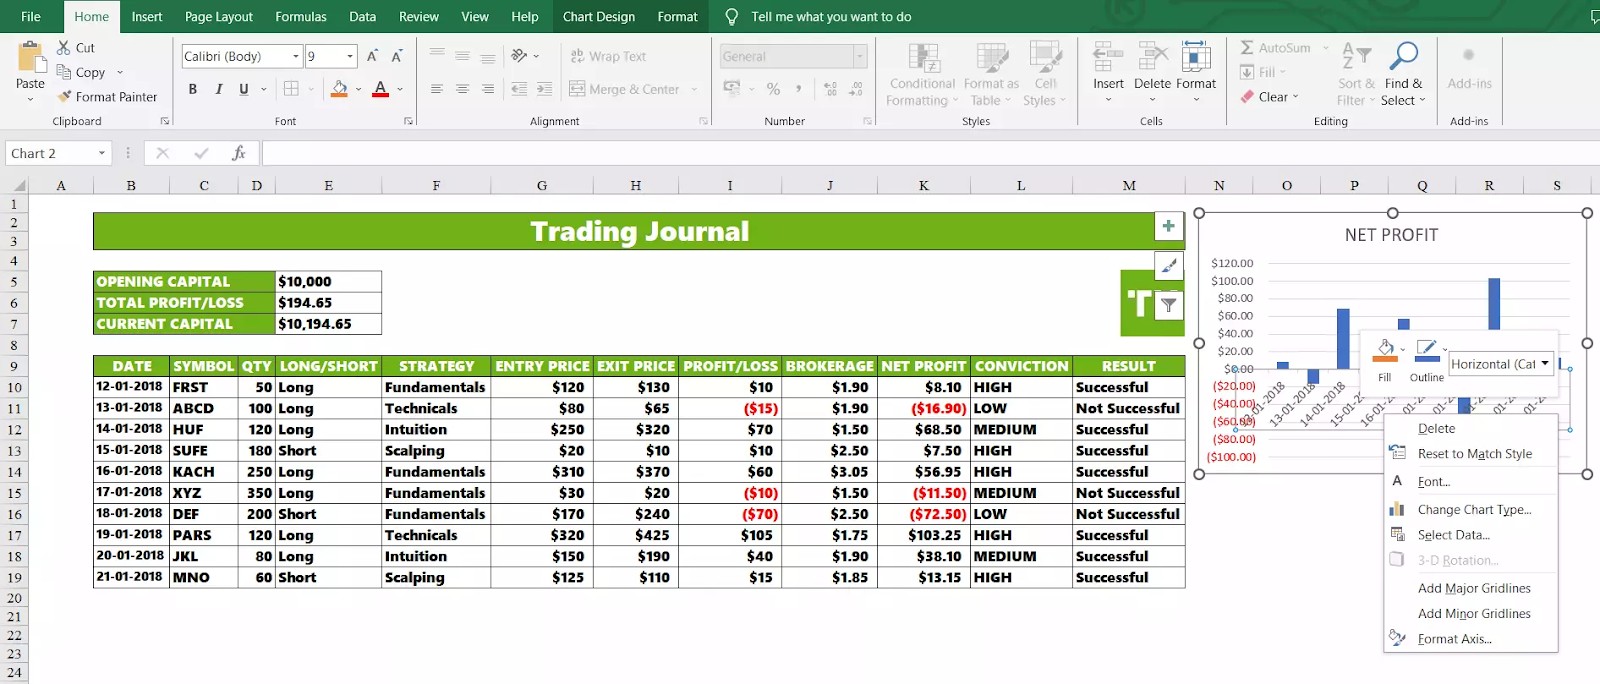Click the Sort & Filter icon

[x=1356, y=57]
